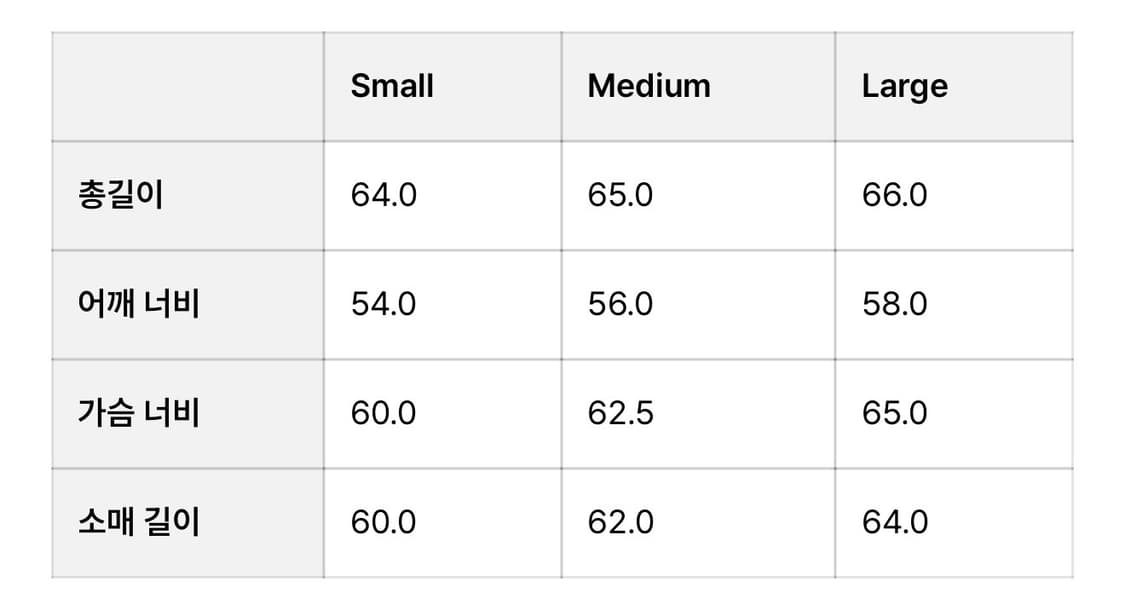Click Small 소매 길이 cell 60.0
The image size is (1125, 614).
pyautogui.click(x=383, y=522)
